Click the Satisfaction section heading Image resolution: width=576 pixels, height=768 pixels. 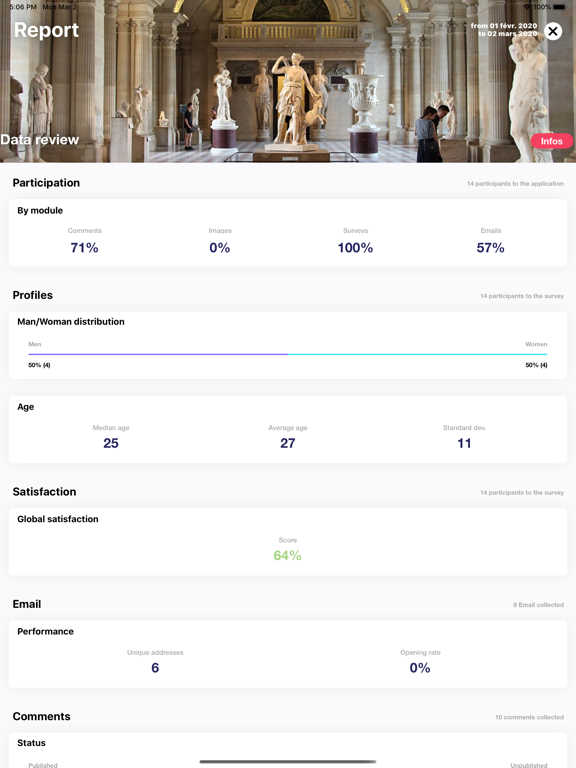[x=44, y=492]
